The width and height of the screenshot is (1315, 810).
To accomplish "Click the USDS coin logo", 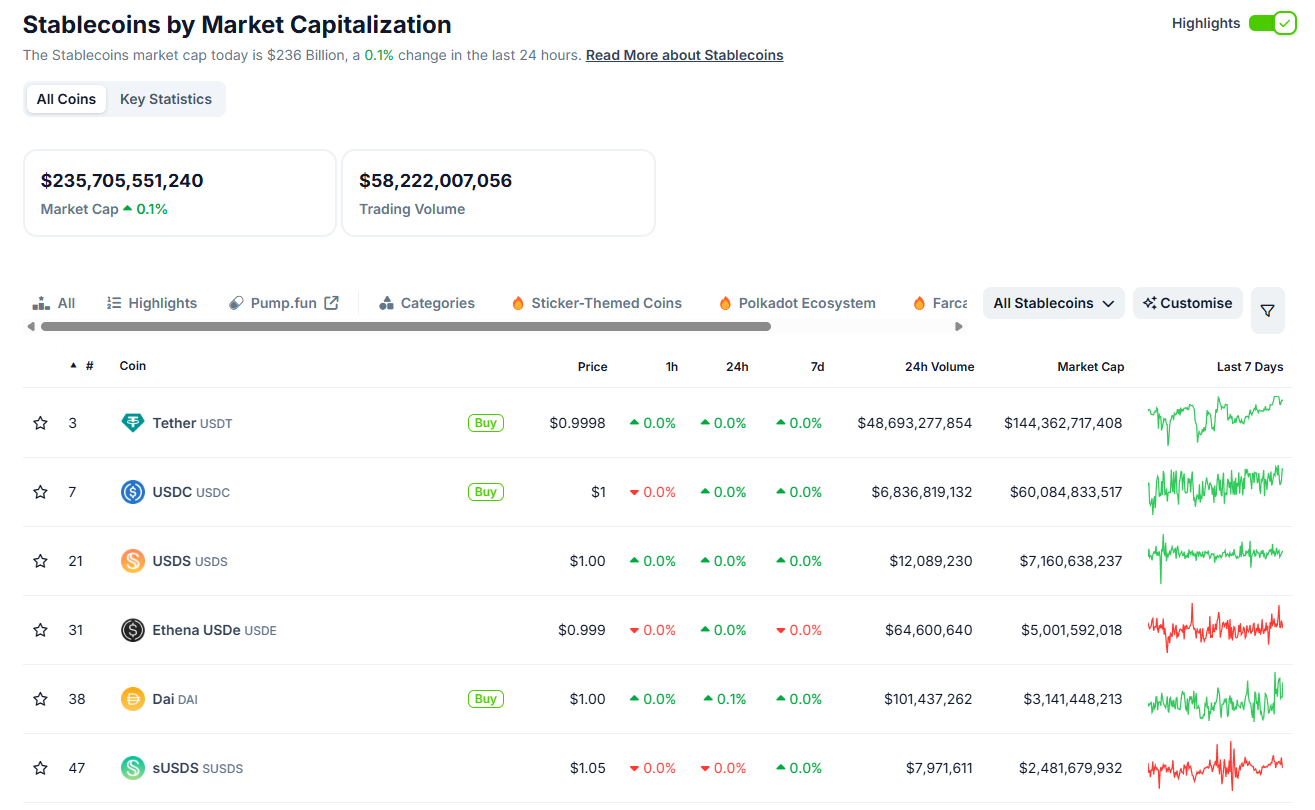I will (133, 561).
